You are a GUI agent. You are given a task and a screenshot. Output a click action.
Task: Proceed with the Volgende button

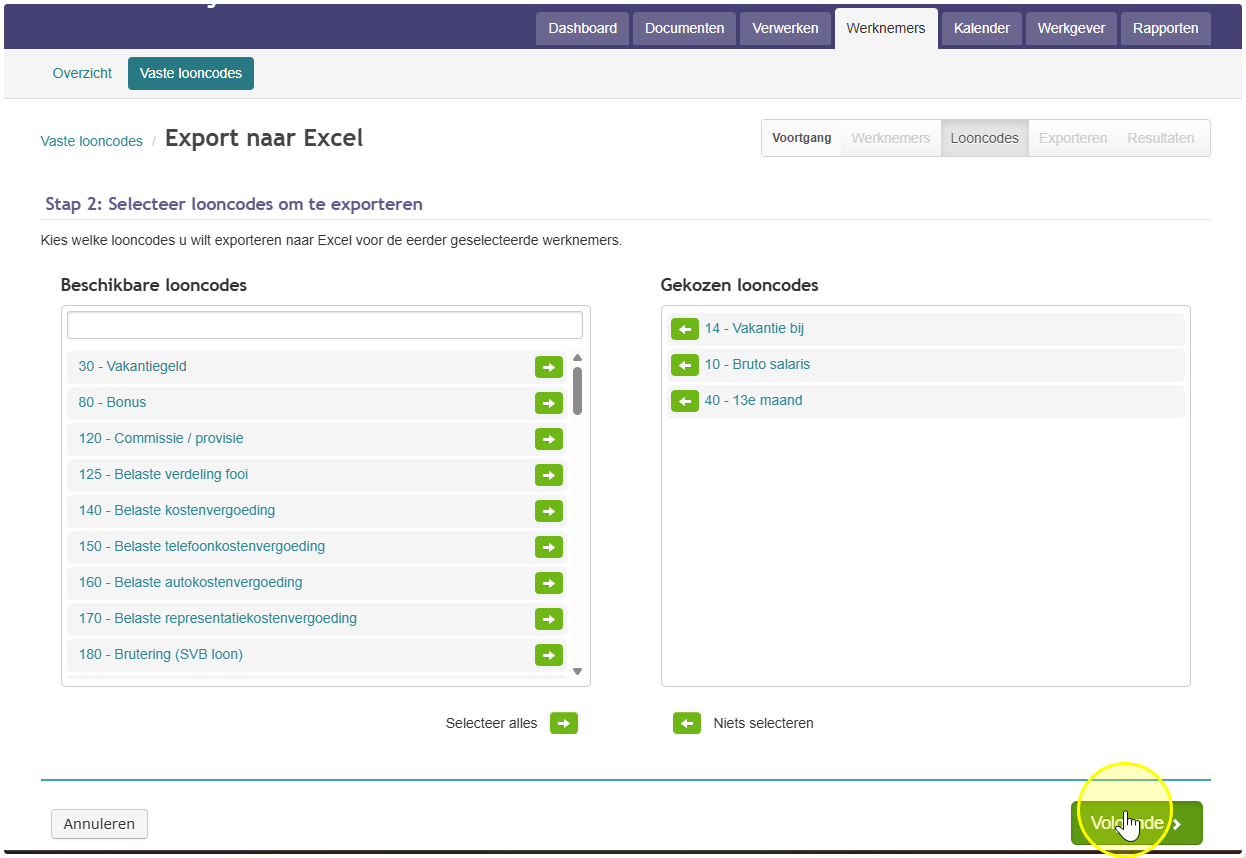tap(1137, 823)
